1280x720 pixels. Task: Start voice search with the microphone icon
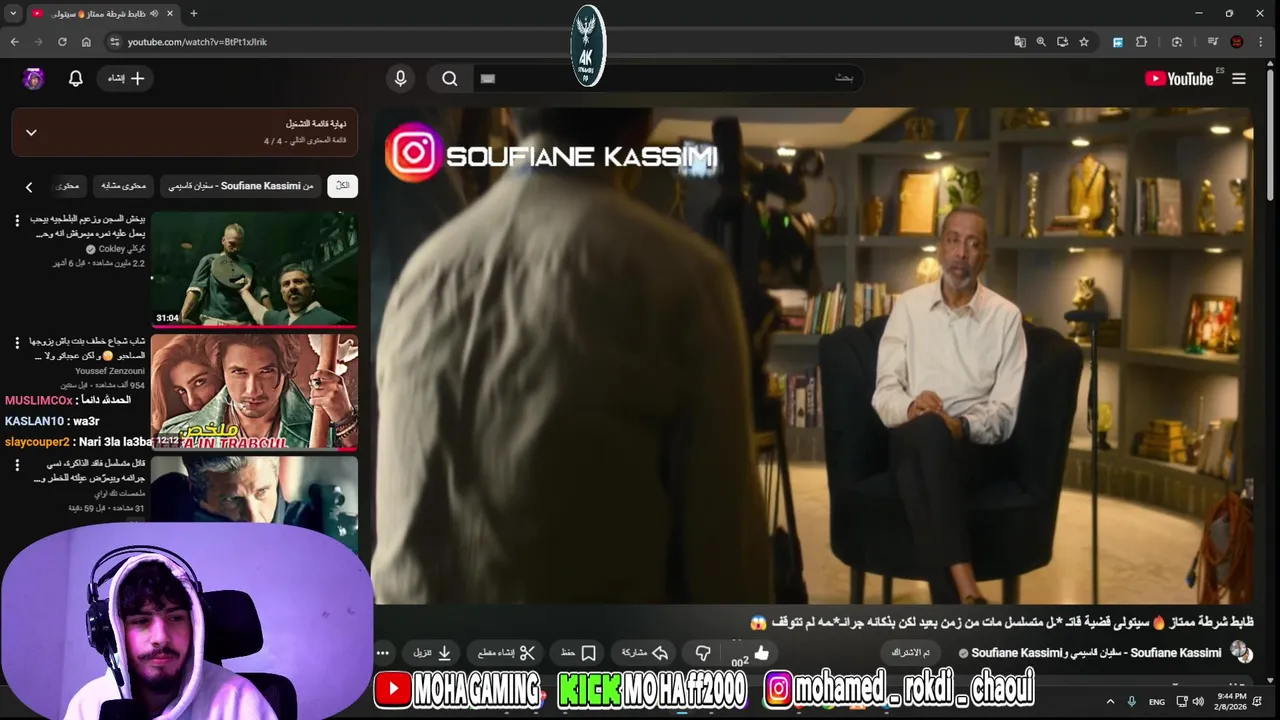click(x=401, y=78)
